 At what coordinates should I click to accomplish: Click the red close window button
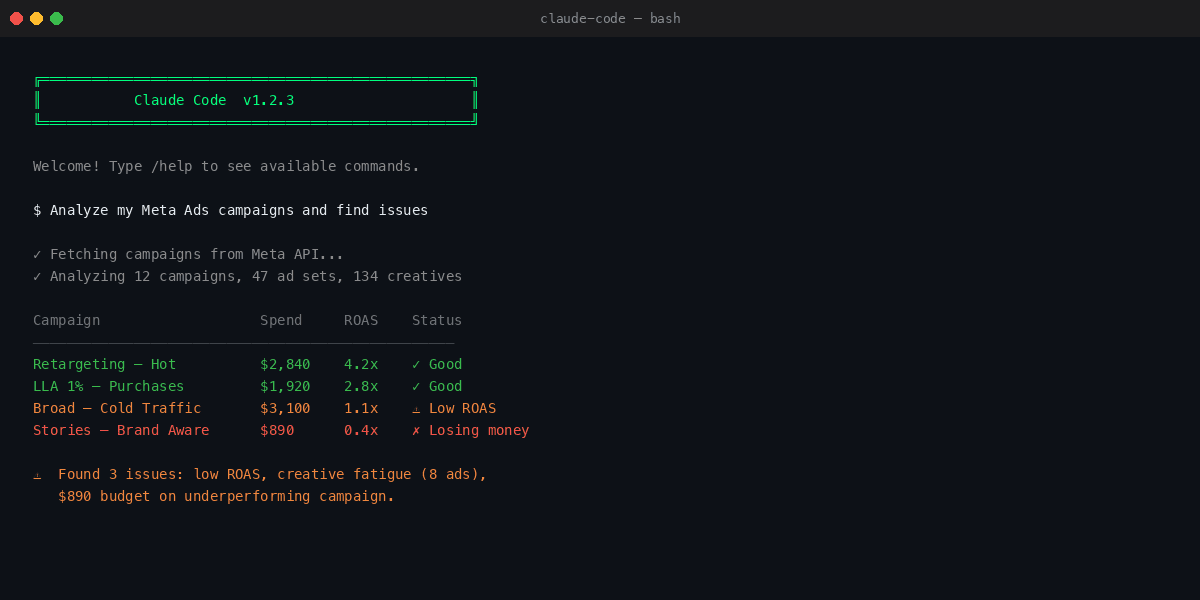click(16, 18)
